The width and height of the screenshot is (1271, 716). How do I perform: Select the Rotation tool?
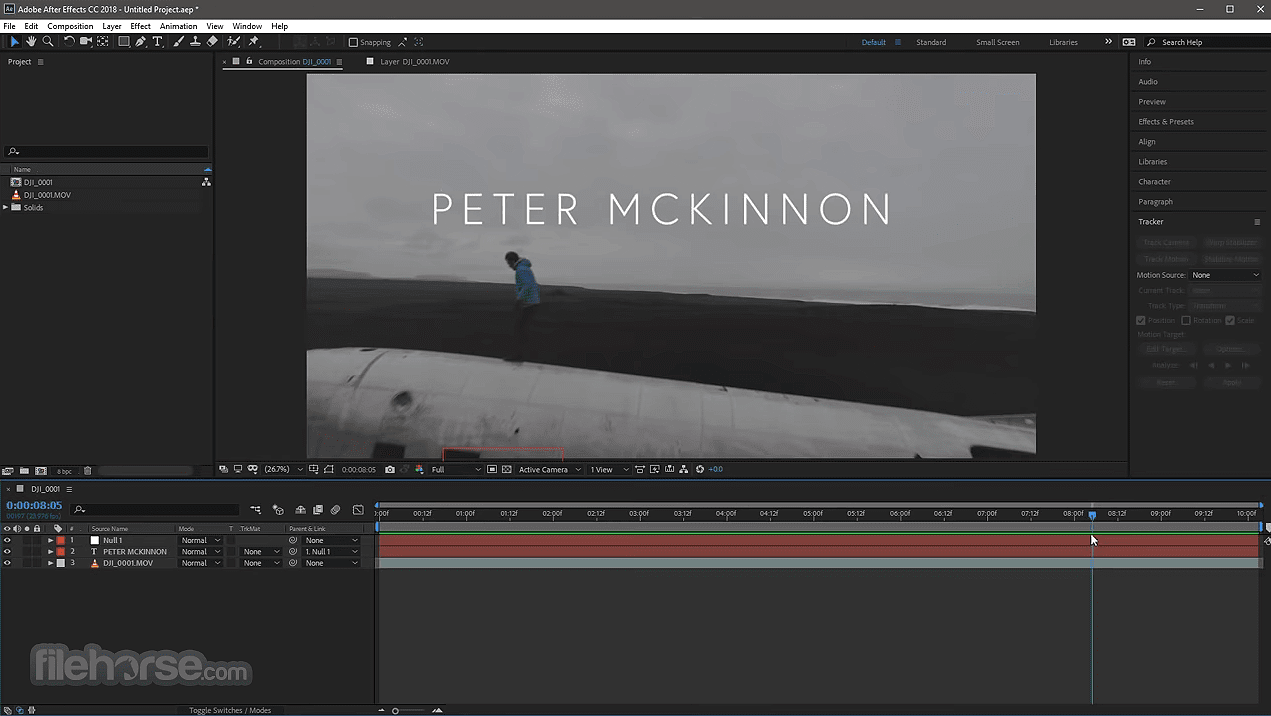(69, 42)
